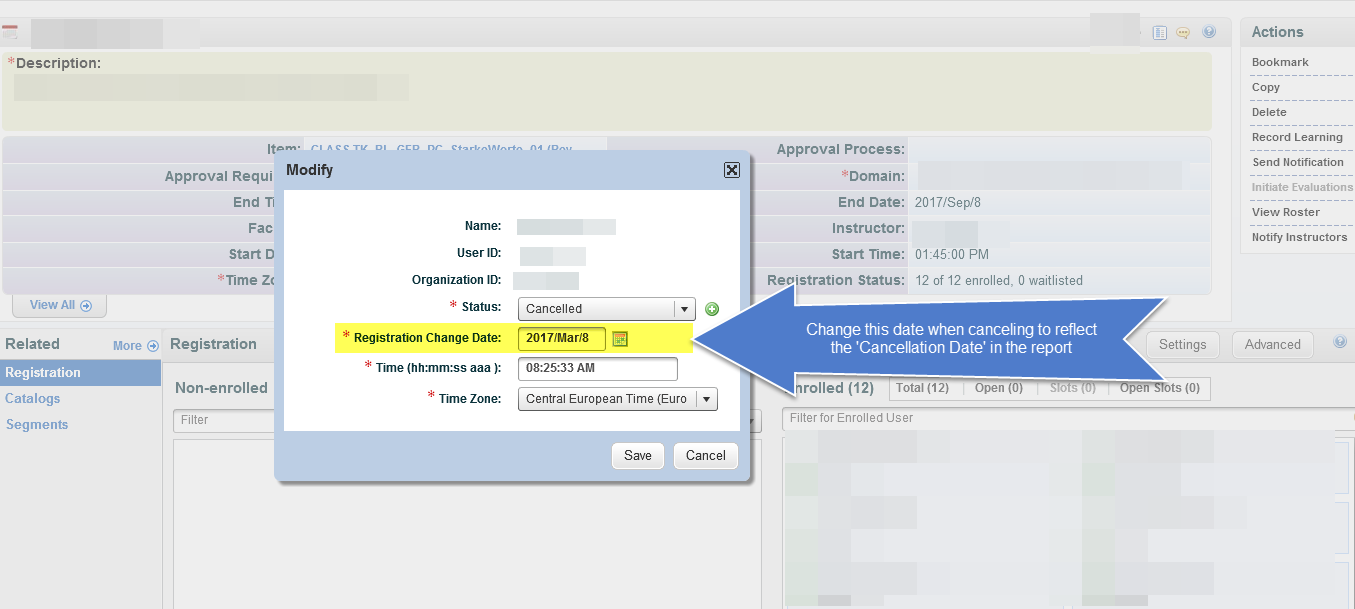Click Copy in the Actions panel

coord(1266,87)
